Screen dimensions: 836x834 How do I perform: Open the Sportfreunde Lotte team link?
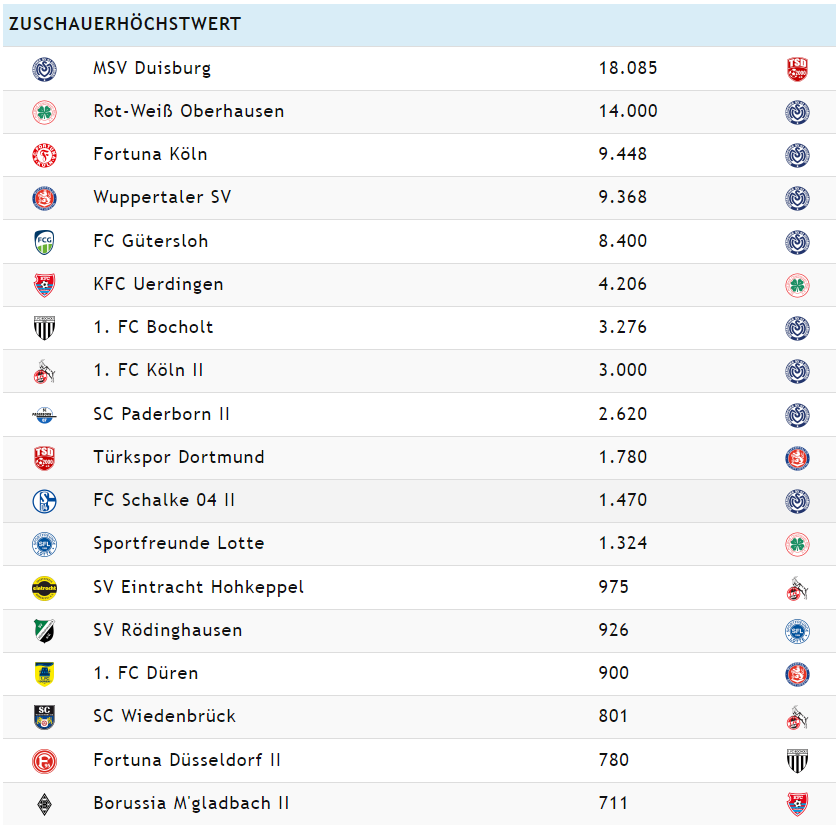click(179, 544)
